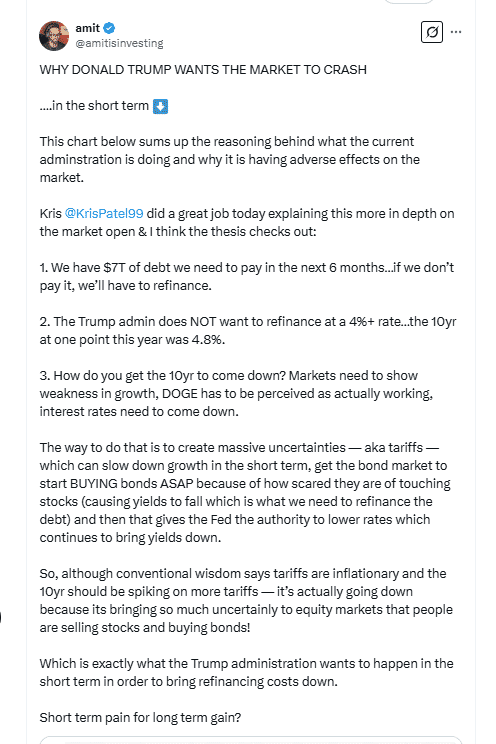Viewport: 496px width, 744px height.
Task: Open the @KrisPatel99 mention
Action: (x=104, y=214)
